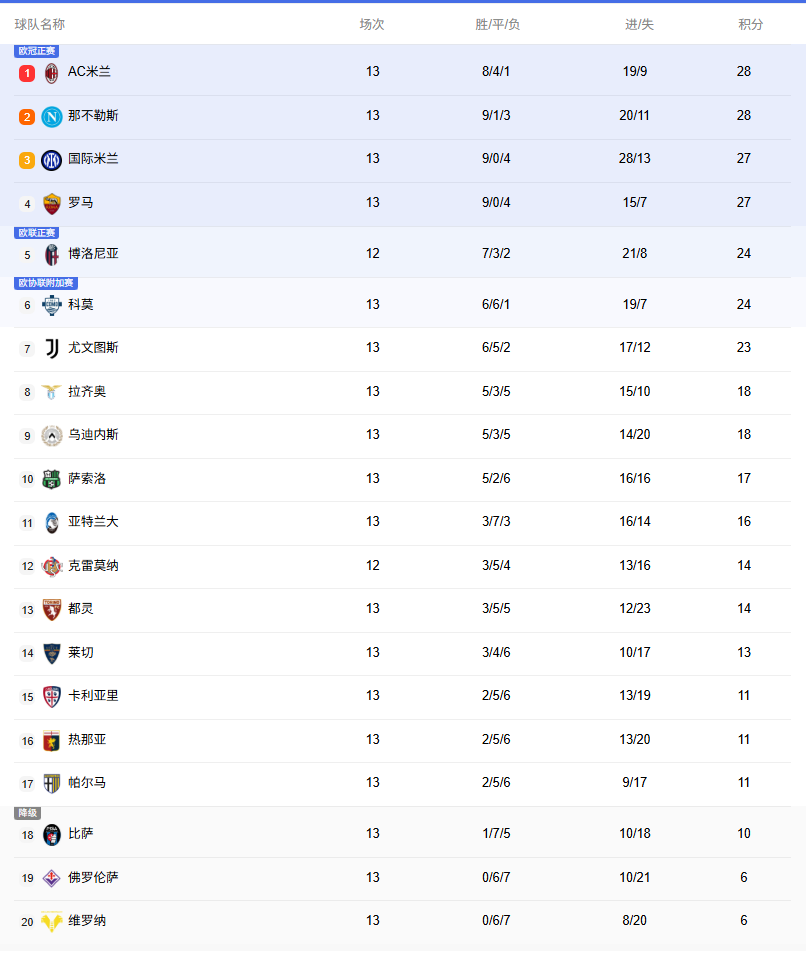The width and height of the screenshot is (811, 962).
Task: Click the 降级 zone tag
Action: click(x=27, y=814)
